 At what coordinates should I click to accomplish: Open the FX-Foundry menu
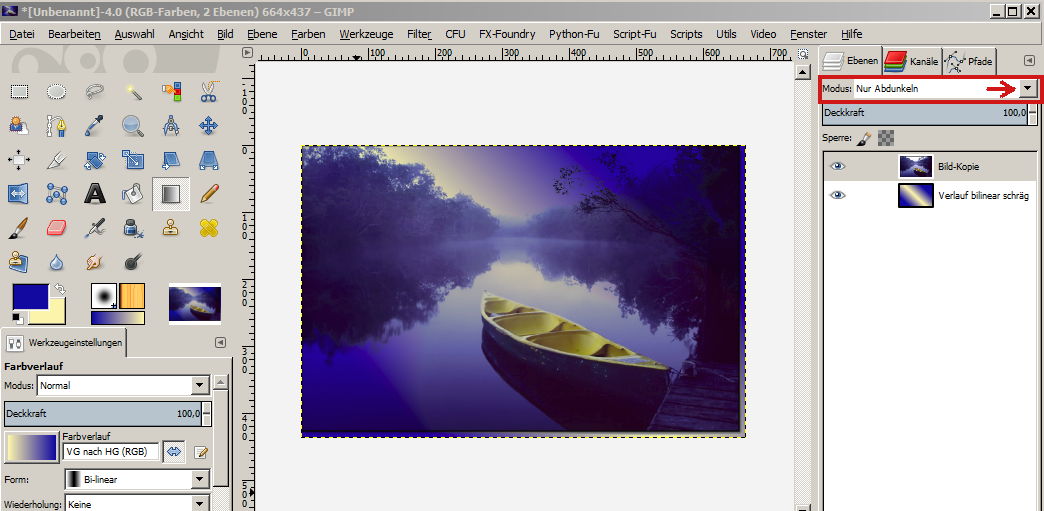[x=507, y=34]
